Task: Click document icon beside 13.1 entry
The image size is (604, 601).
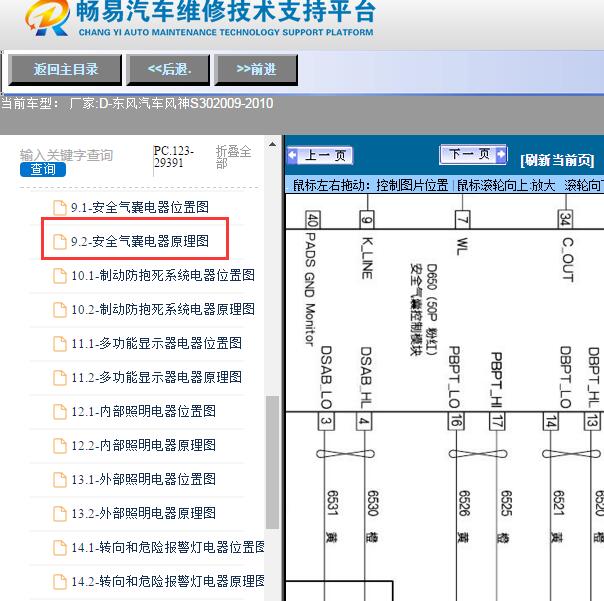Action: coord(60,480)
